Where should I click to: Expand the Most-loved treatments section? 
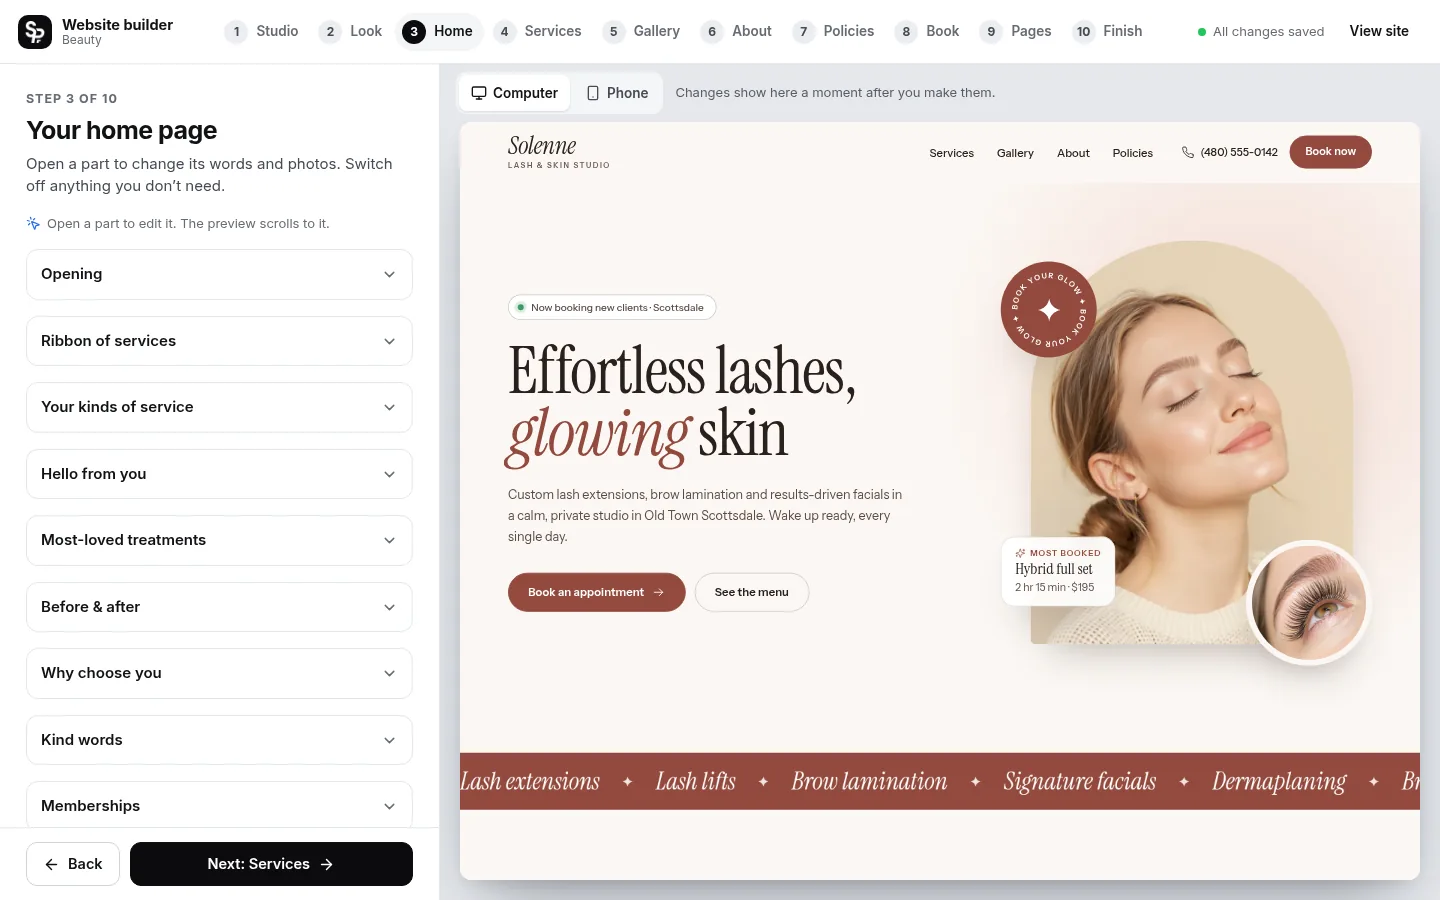click(x=219, y=540)
